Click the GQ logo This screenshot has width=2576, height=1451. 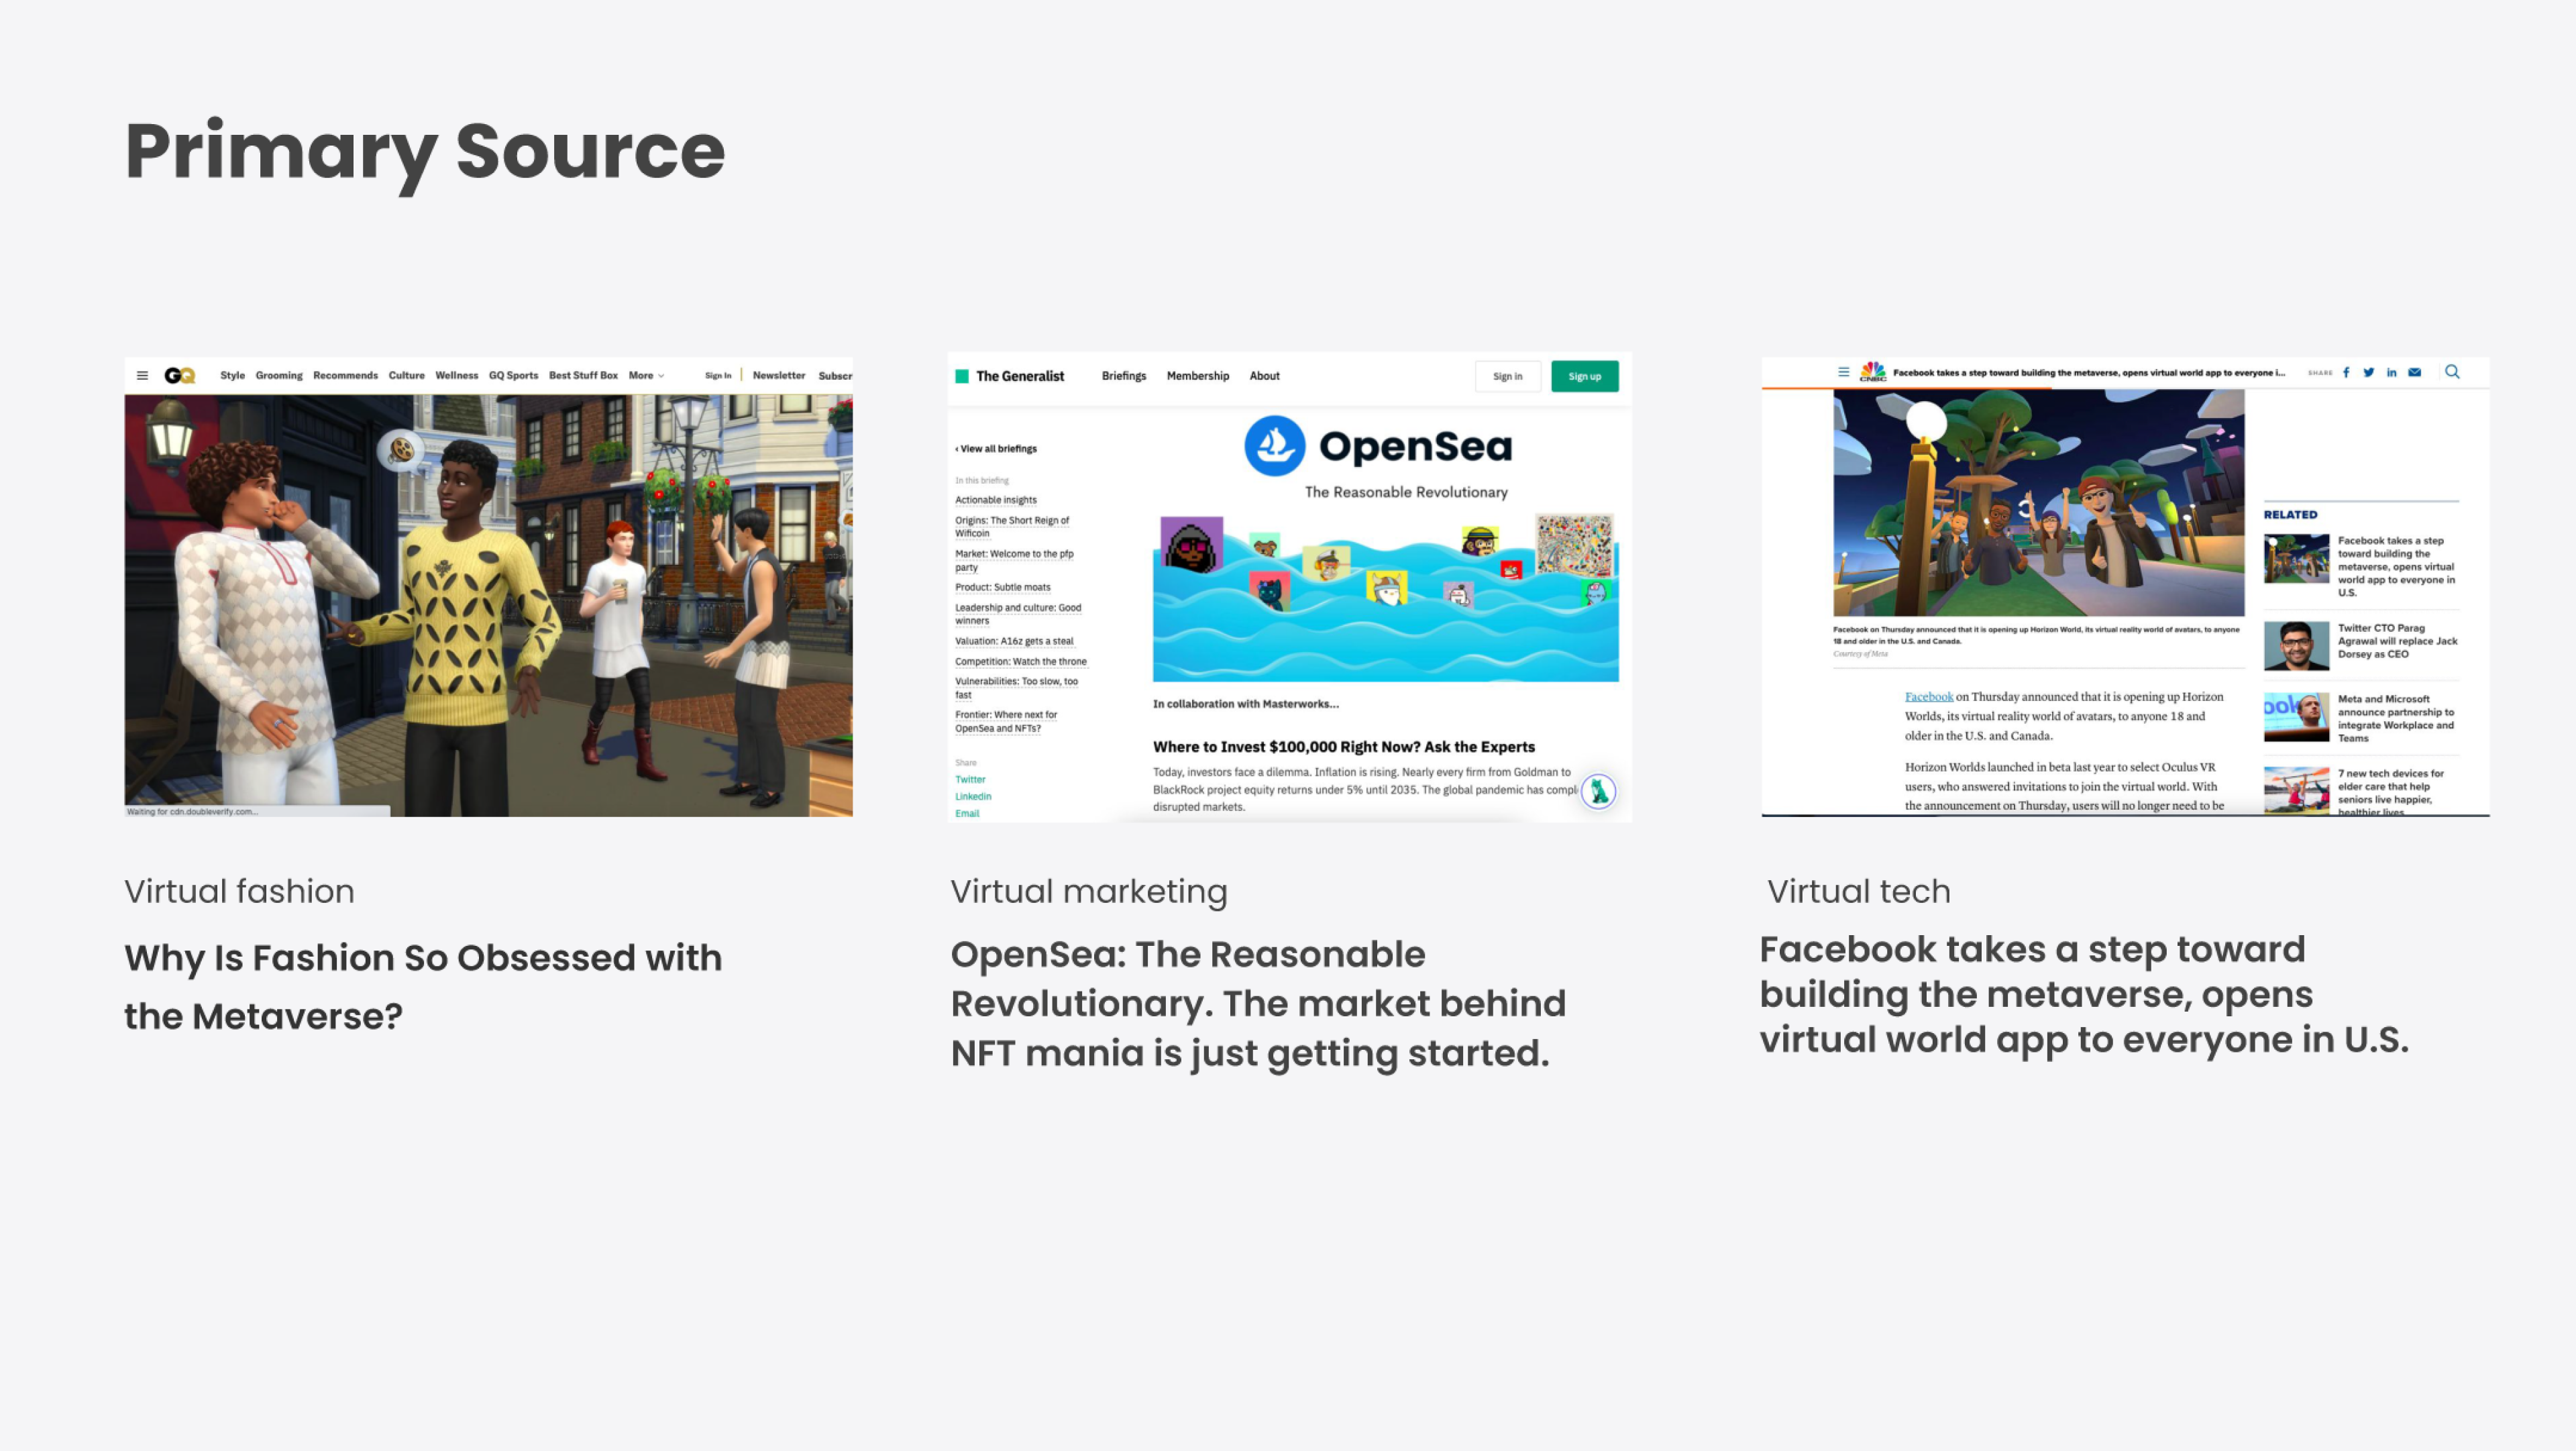click(180, 376)
